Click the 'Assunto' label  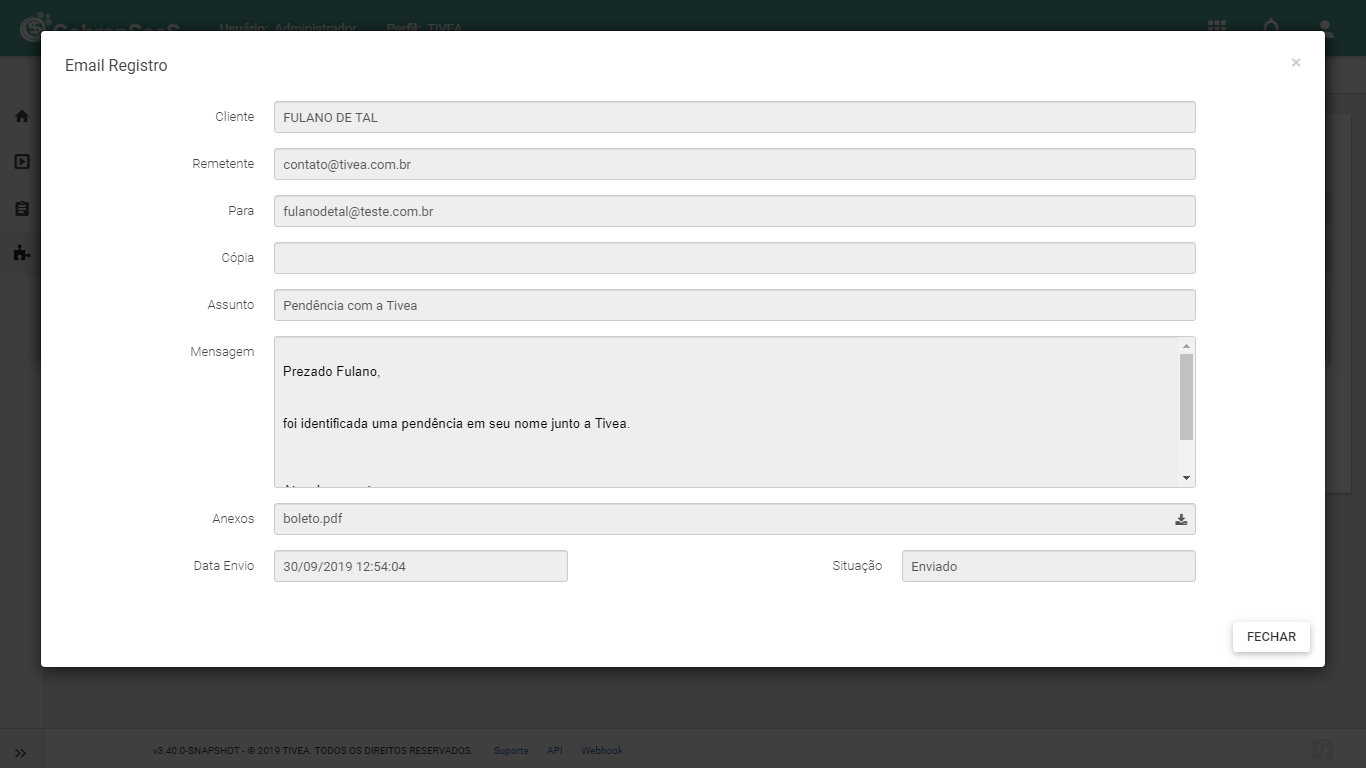[x=231, y=305]
